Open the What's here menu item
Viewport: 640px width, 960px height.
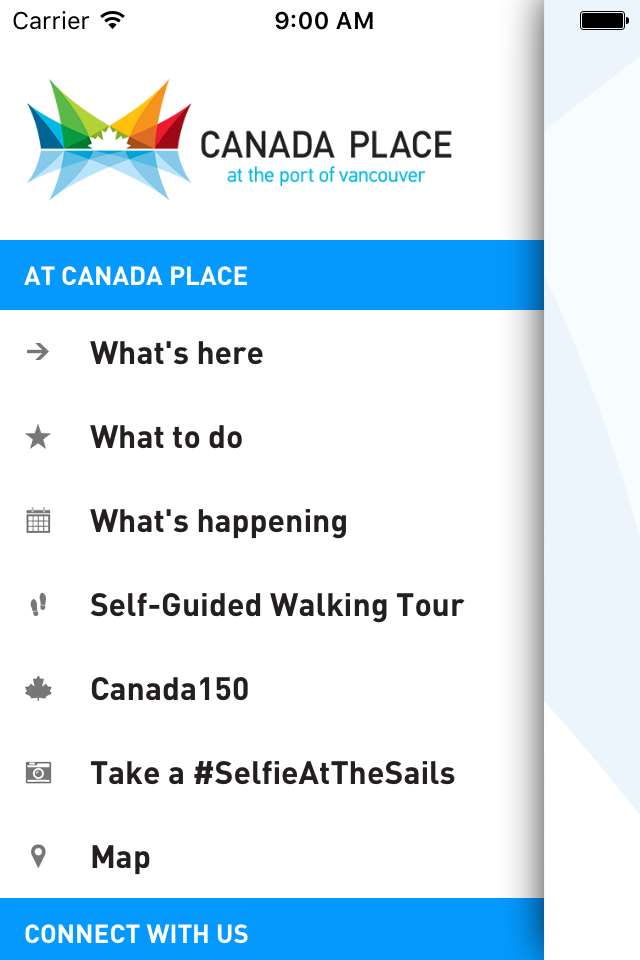[177, 353]
